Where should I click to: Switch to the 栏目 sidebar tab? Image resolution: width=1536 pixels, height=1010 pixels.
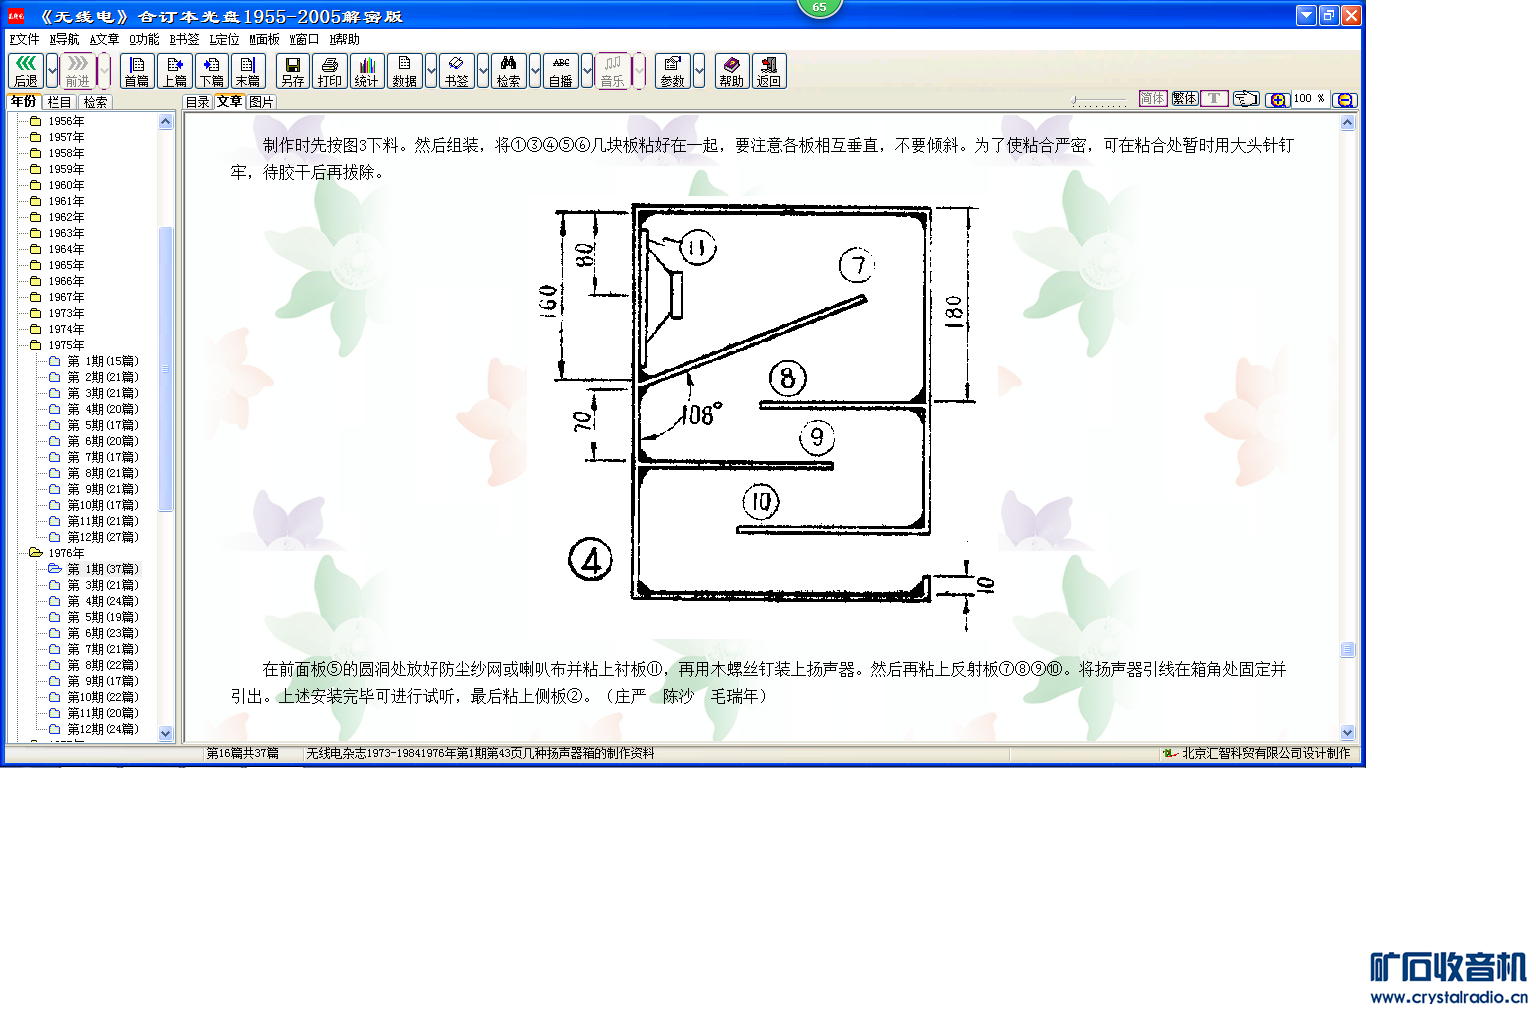60,102
